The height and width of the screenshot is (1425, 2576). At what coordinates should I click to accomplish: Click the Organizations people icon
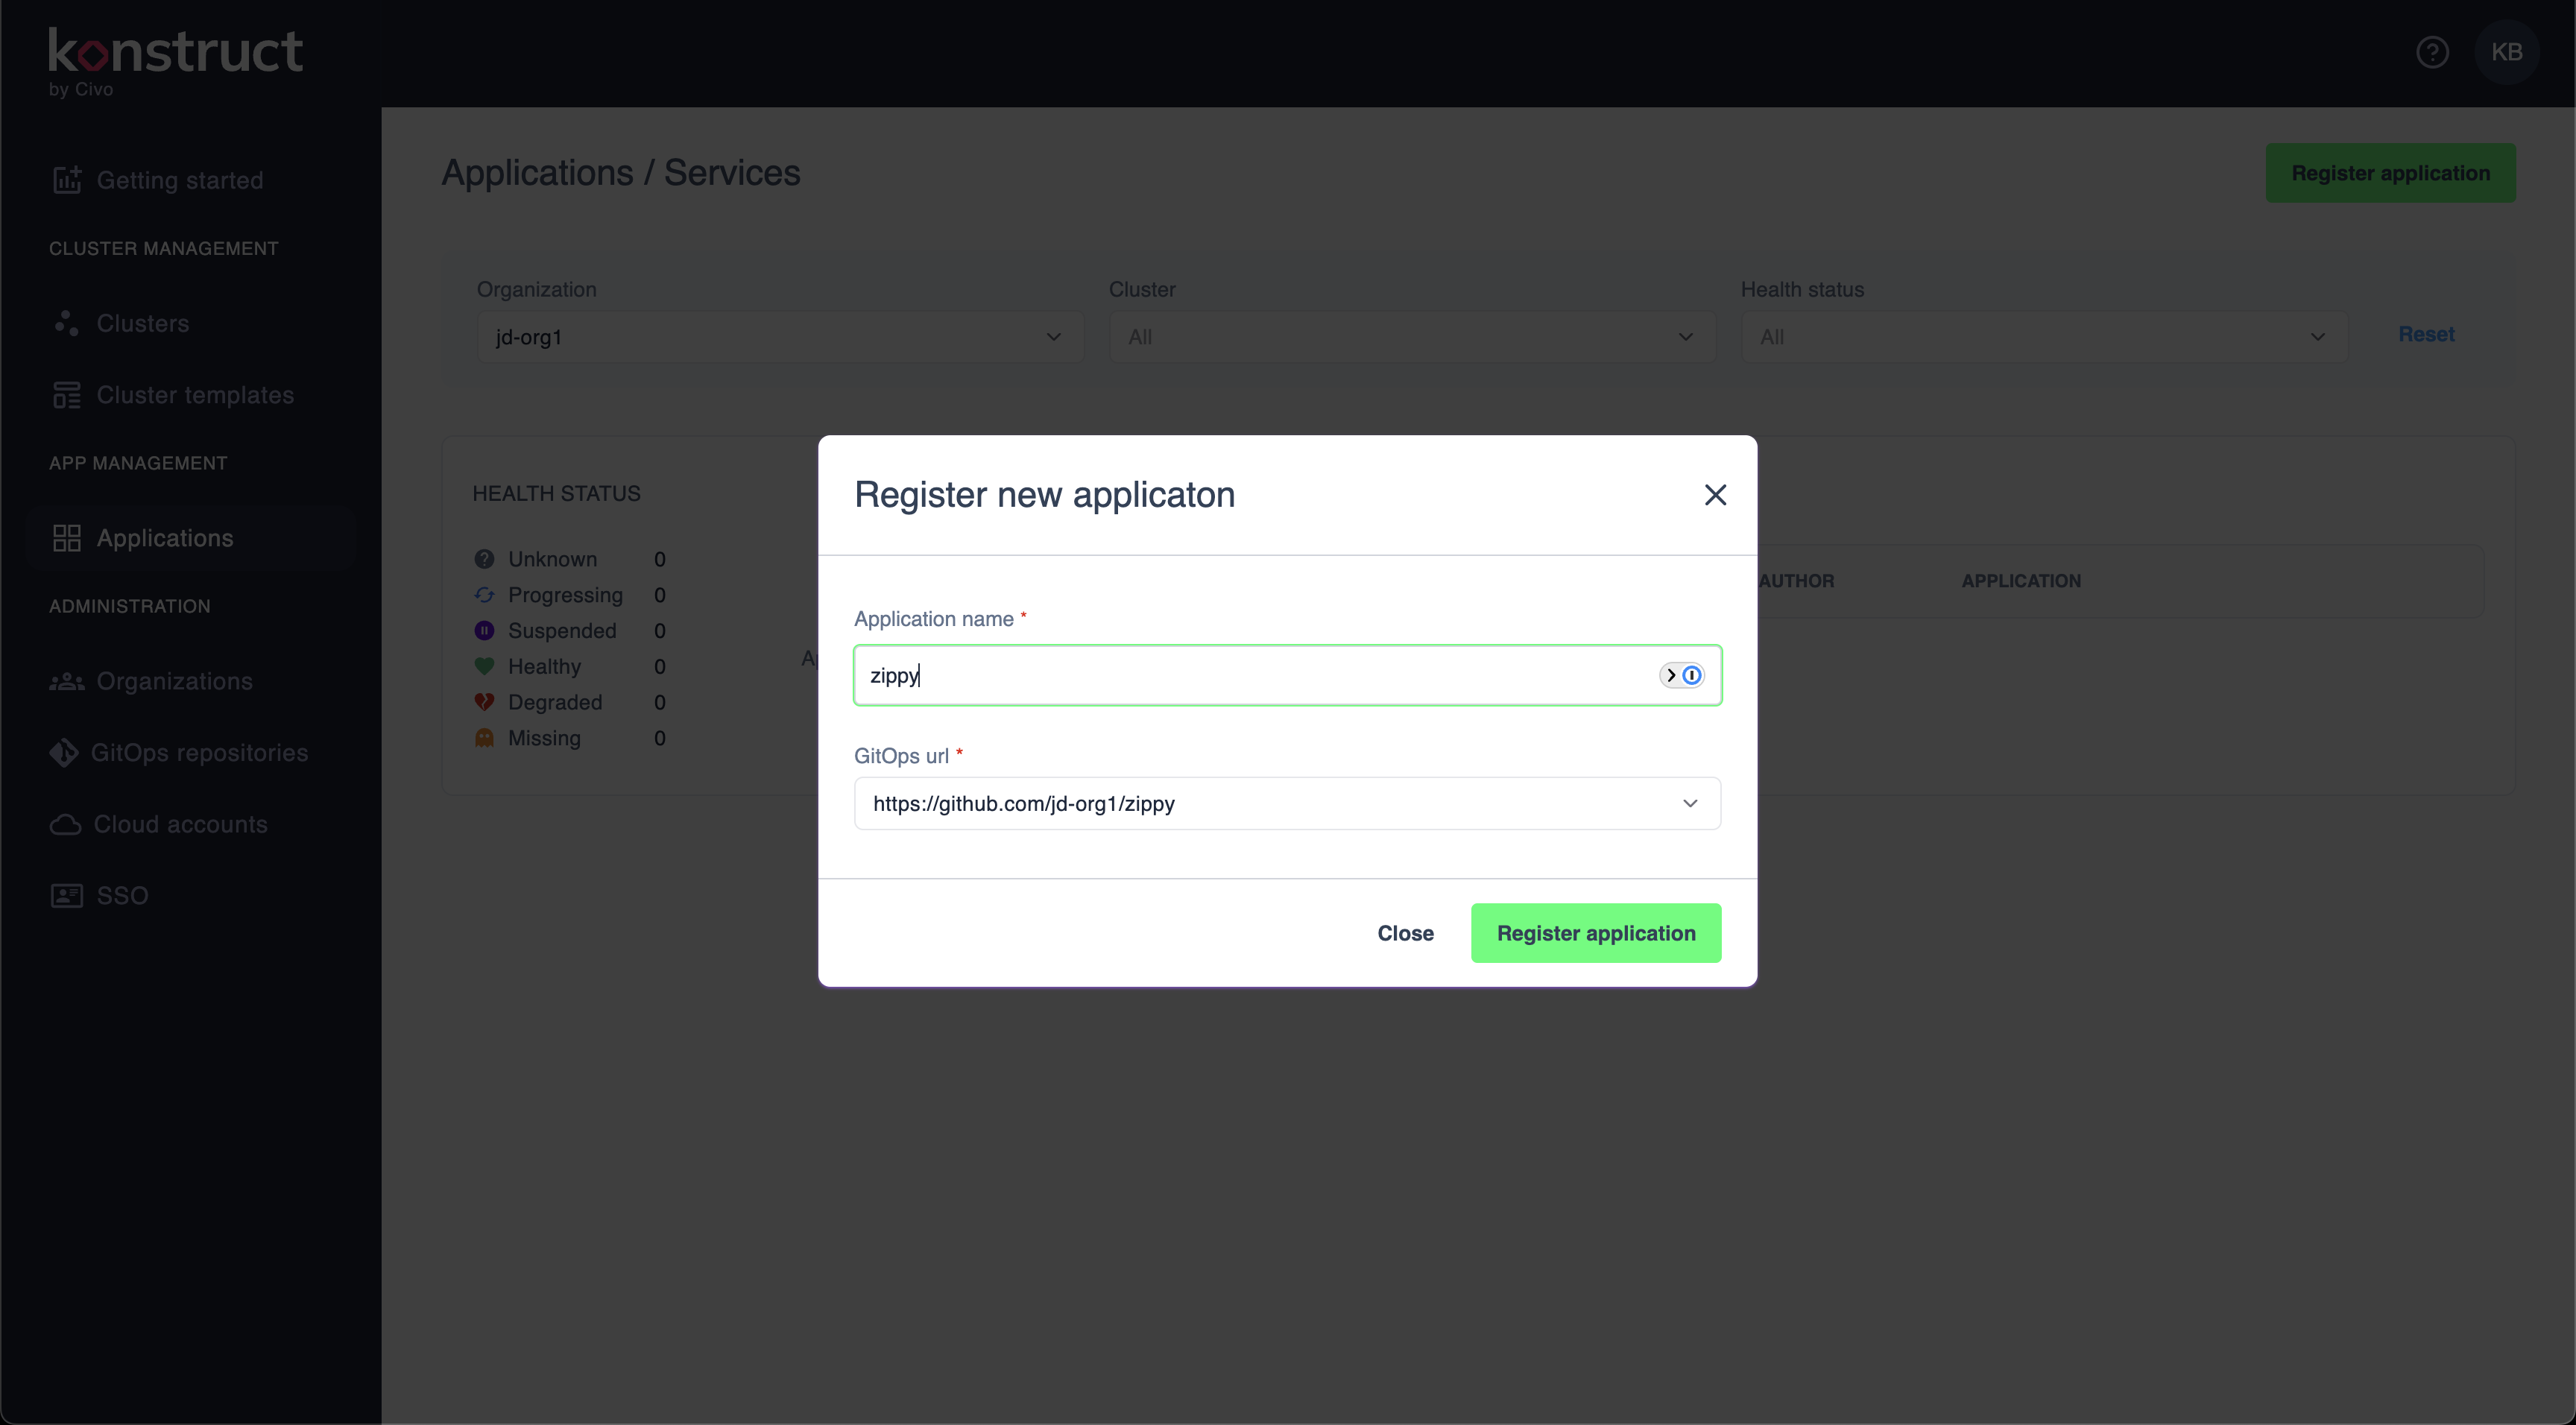pyautogui.click(x=67, y=681)
